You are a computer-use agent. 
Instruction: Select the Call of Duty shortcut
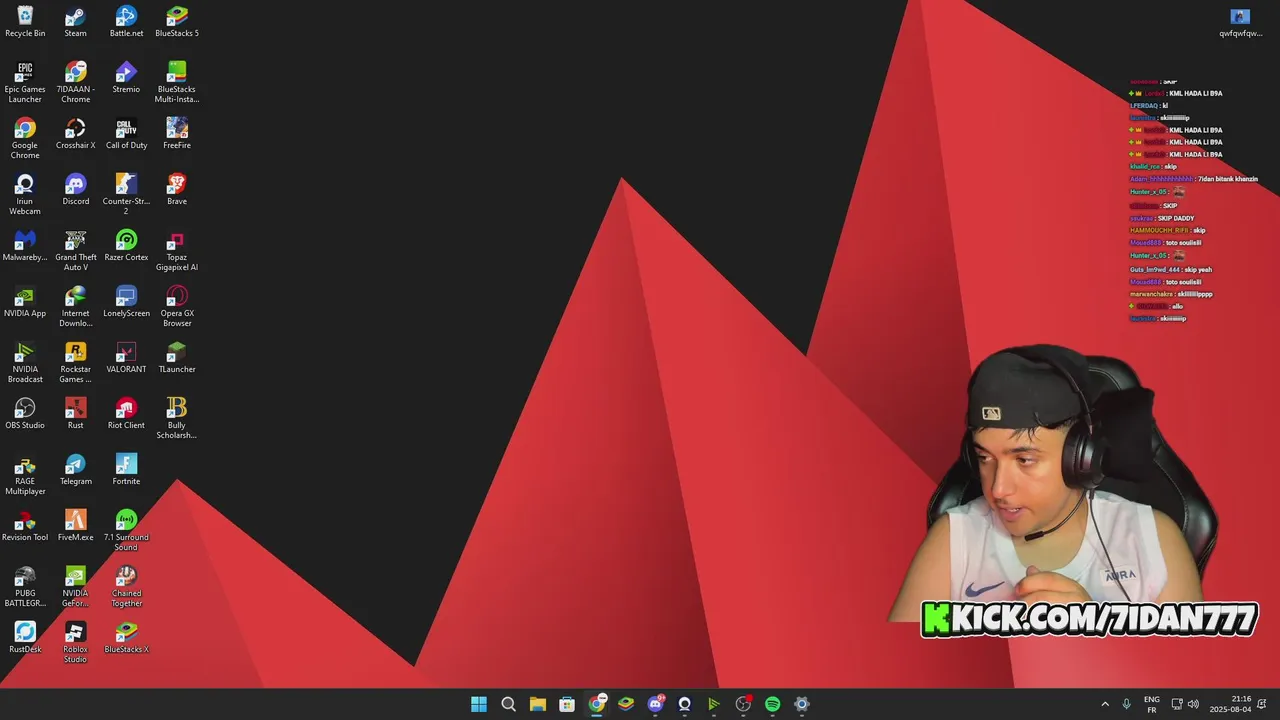pyautogui.click(x=126, y=134)
